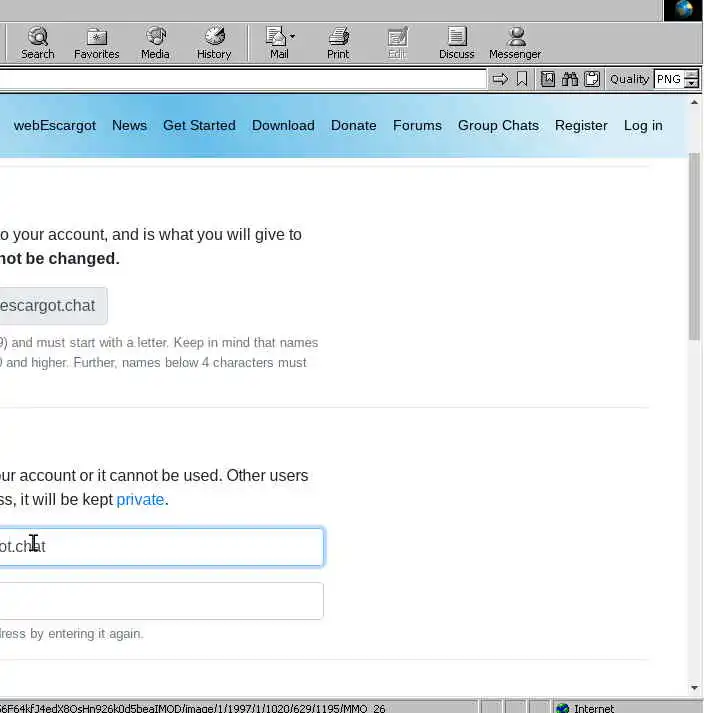Open the Mail toolbar icon
The height and width of the screenshot is (713, 704).
277,43
